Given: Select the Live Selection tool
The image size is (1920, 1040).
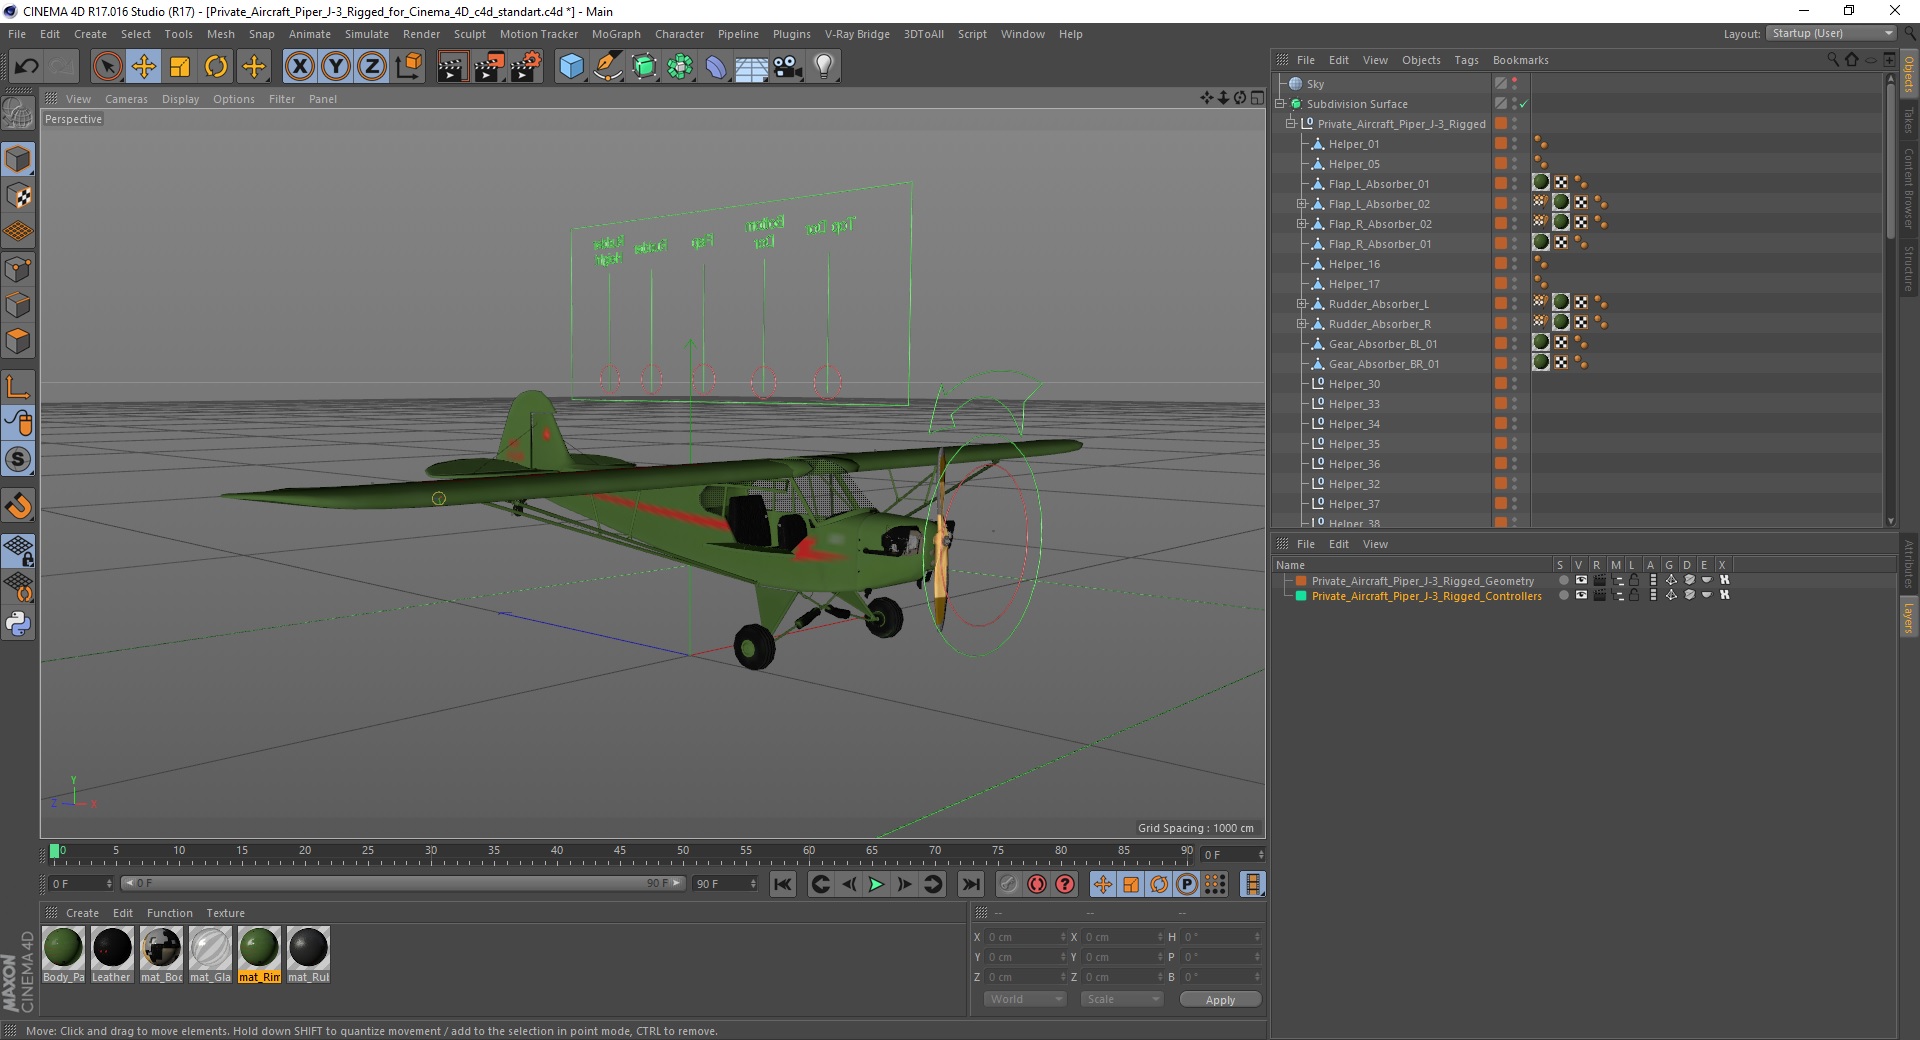Looking at the screenshot, I should (x=107, y=66).
